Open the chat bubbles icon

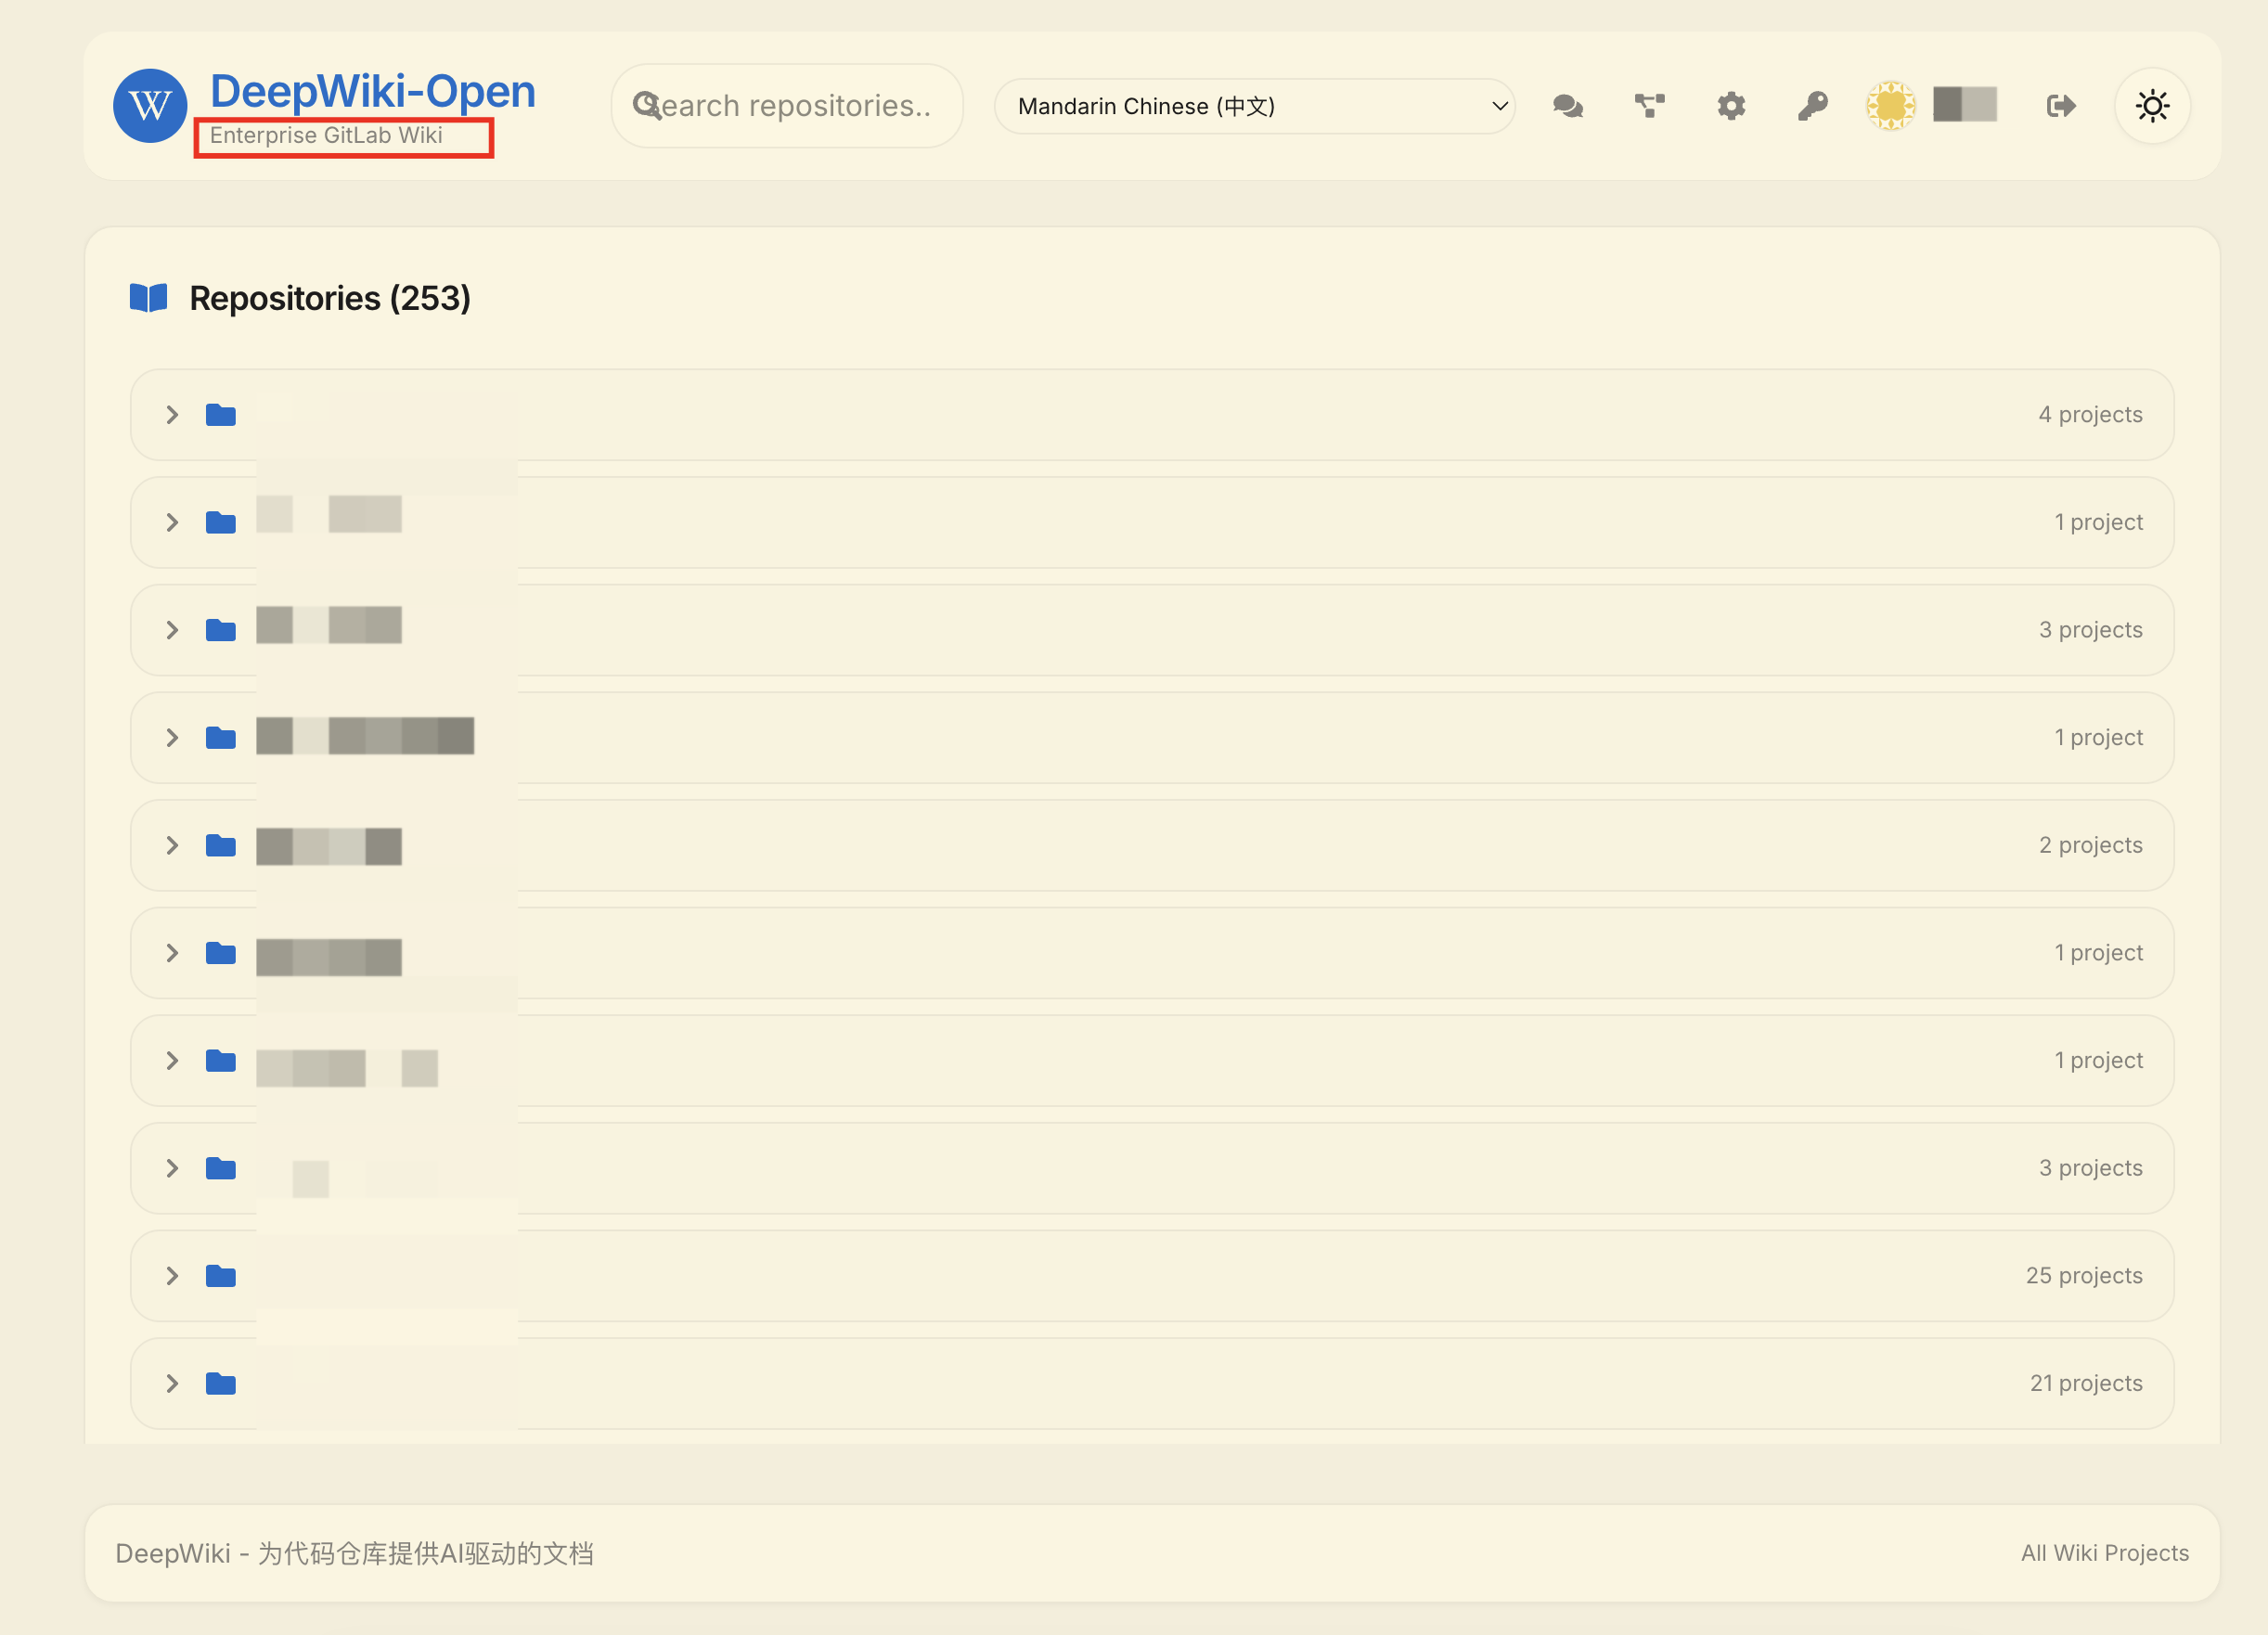[x=1568, y=106]
